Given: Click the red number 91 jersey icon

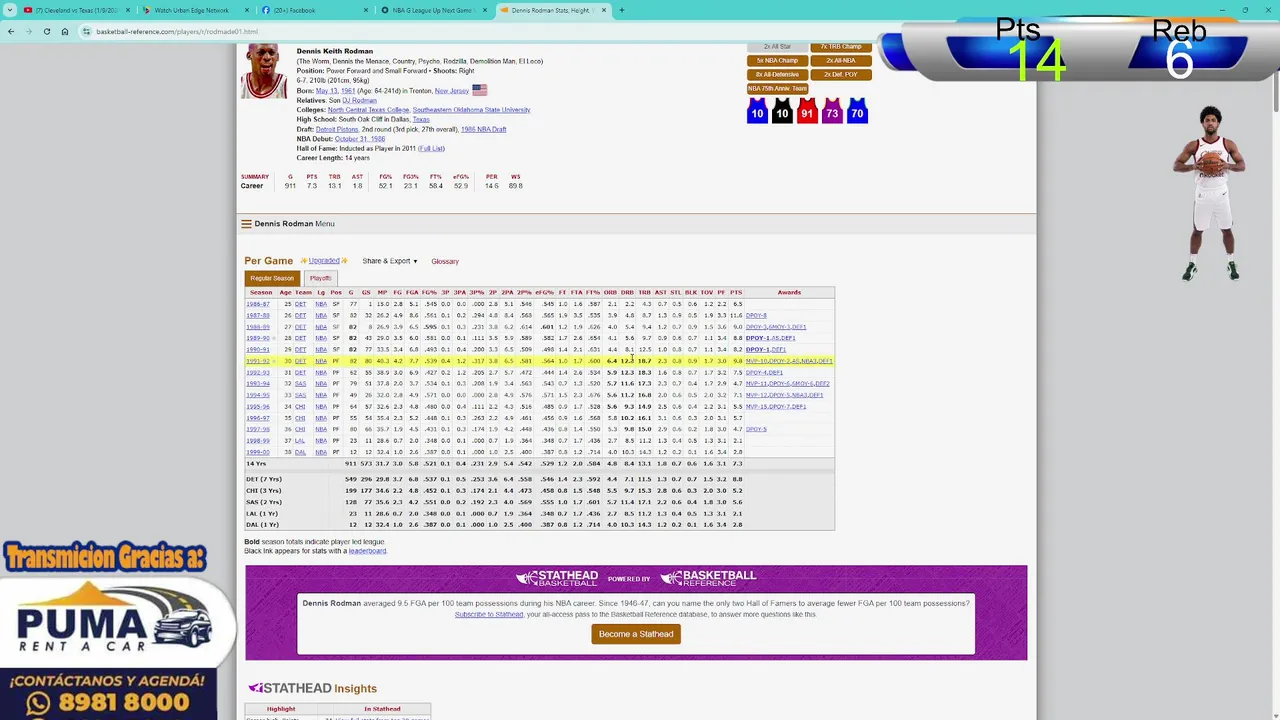Looking at the screenshot, I should tap(807, 111).
